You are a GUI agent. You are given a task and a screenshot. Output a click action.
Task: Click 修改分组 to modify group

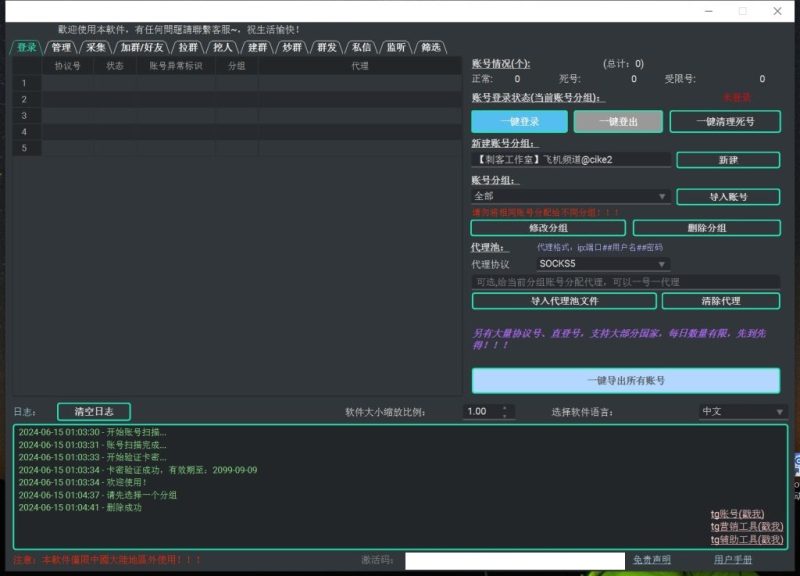548,227
